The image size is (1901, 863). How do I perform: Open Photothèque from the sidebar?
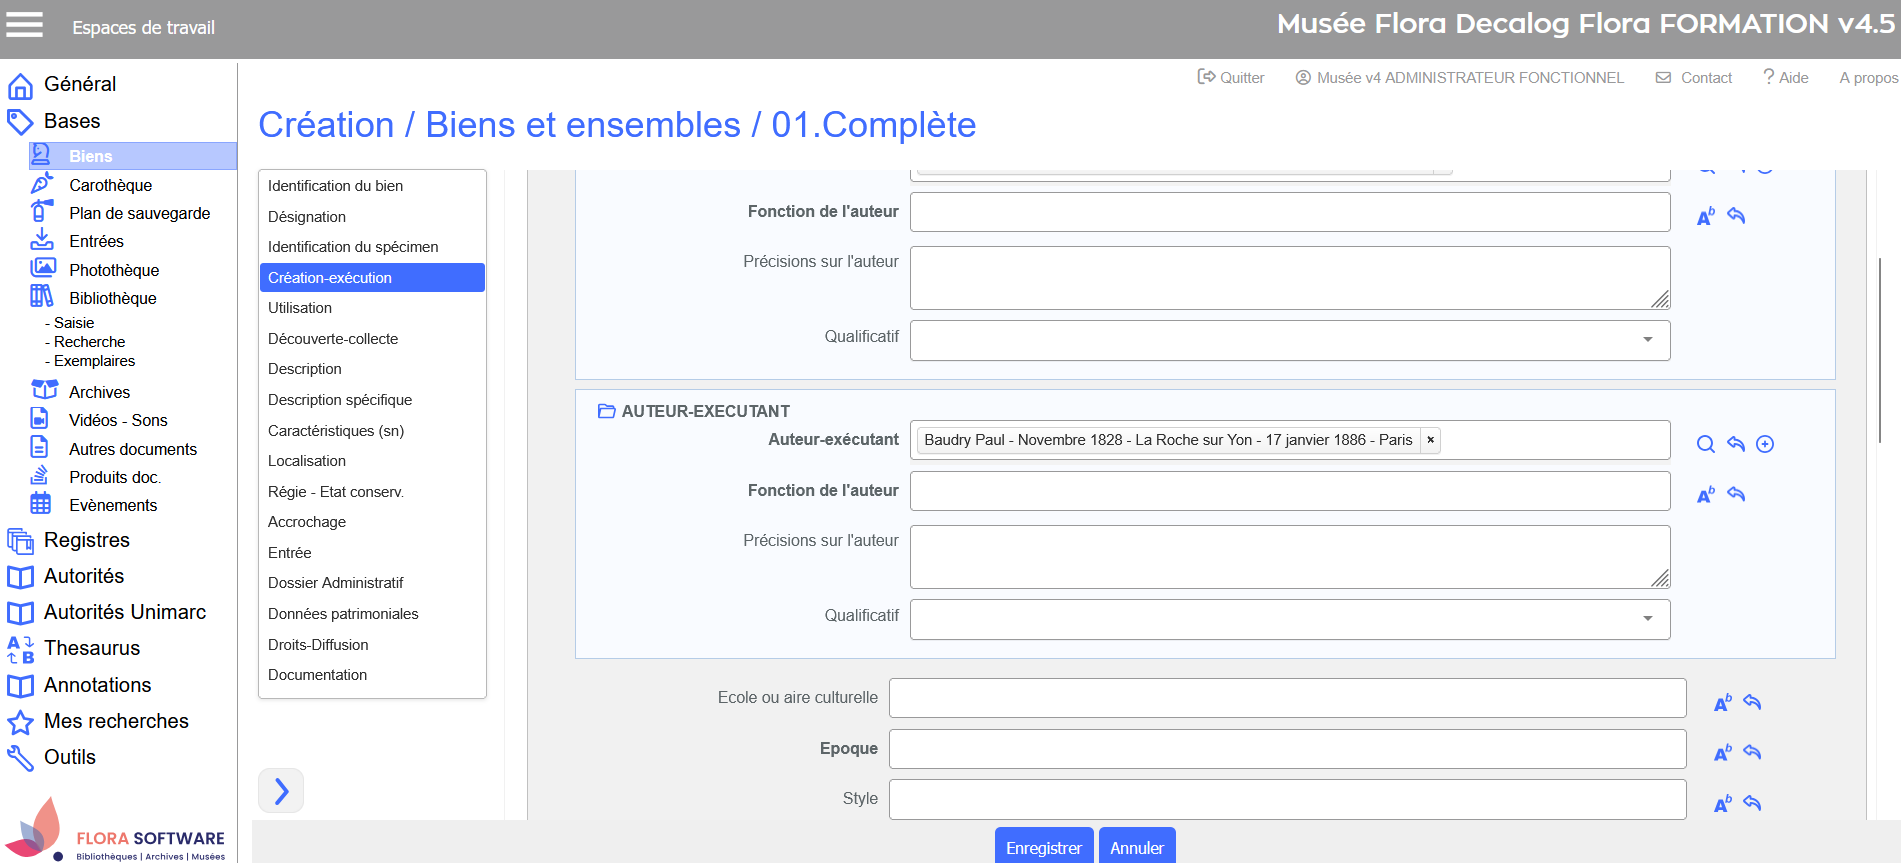click(x=113, y=270)
